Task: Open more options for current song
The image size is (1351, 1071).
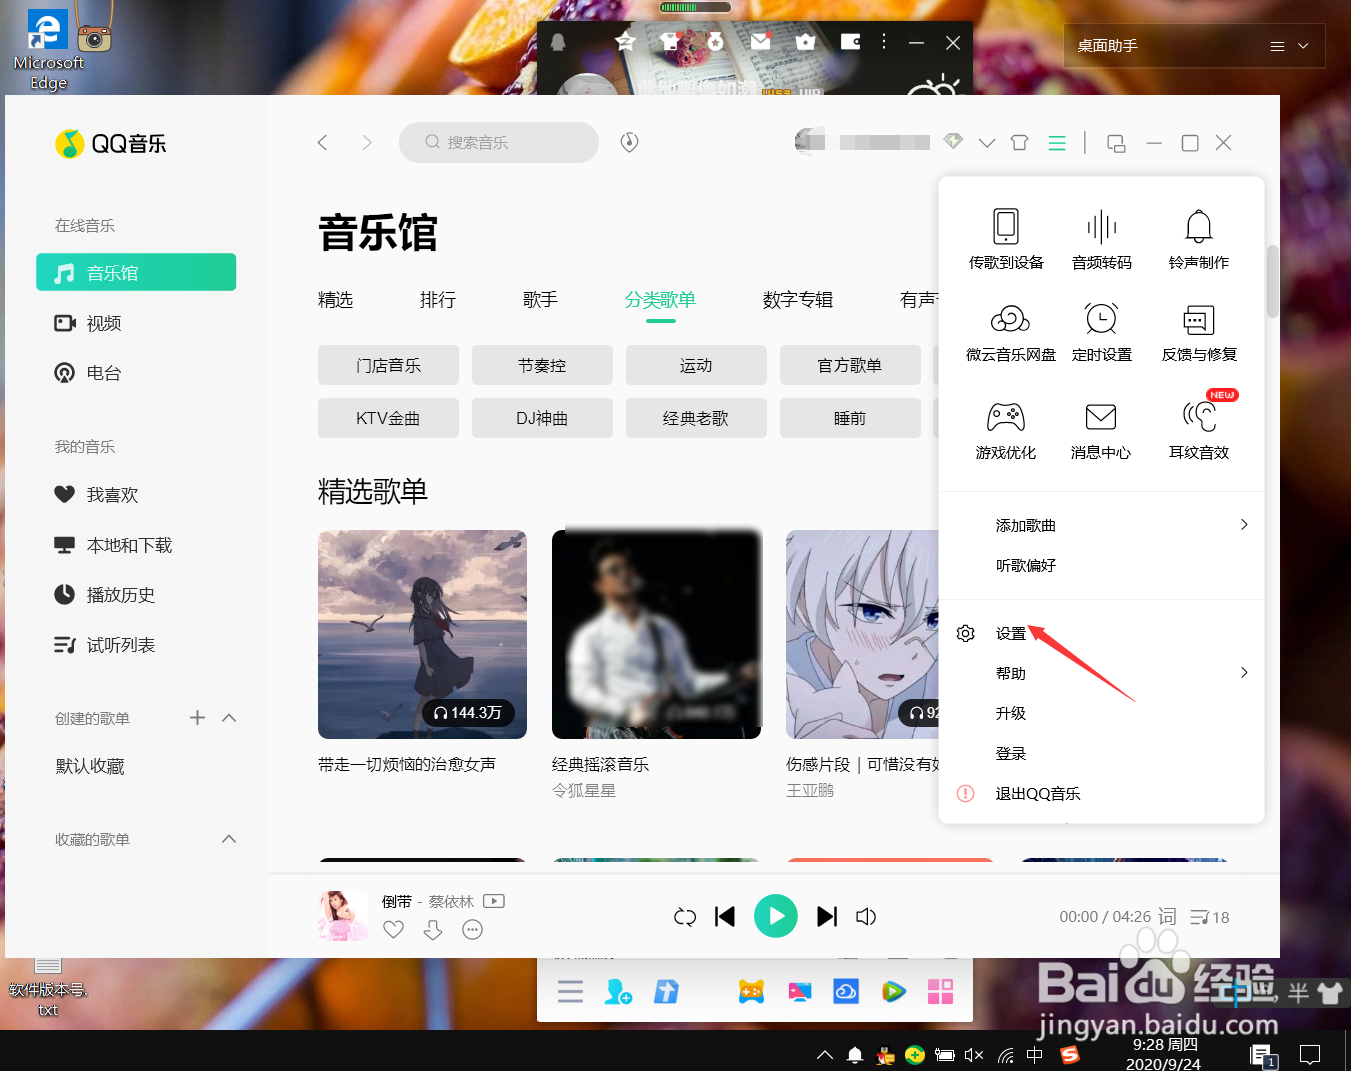Action: point(473,930)
